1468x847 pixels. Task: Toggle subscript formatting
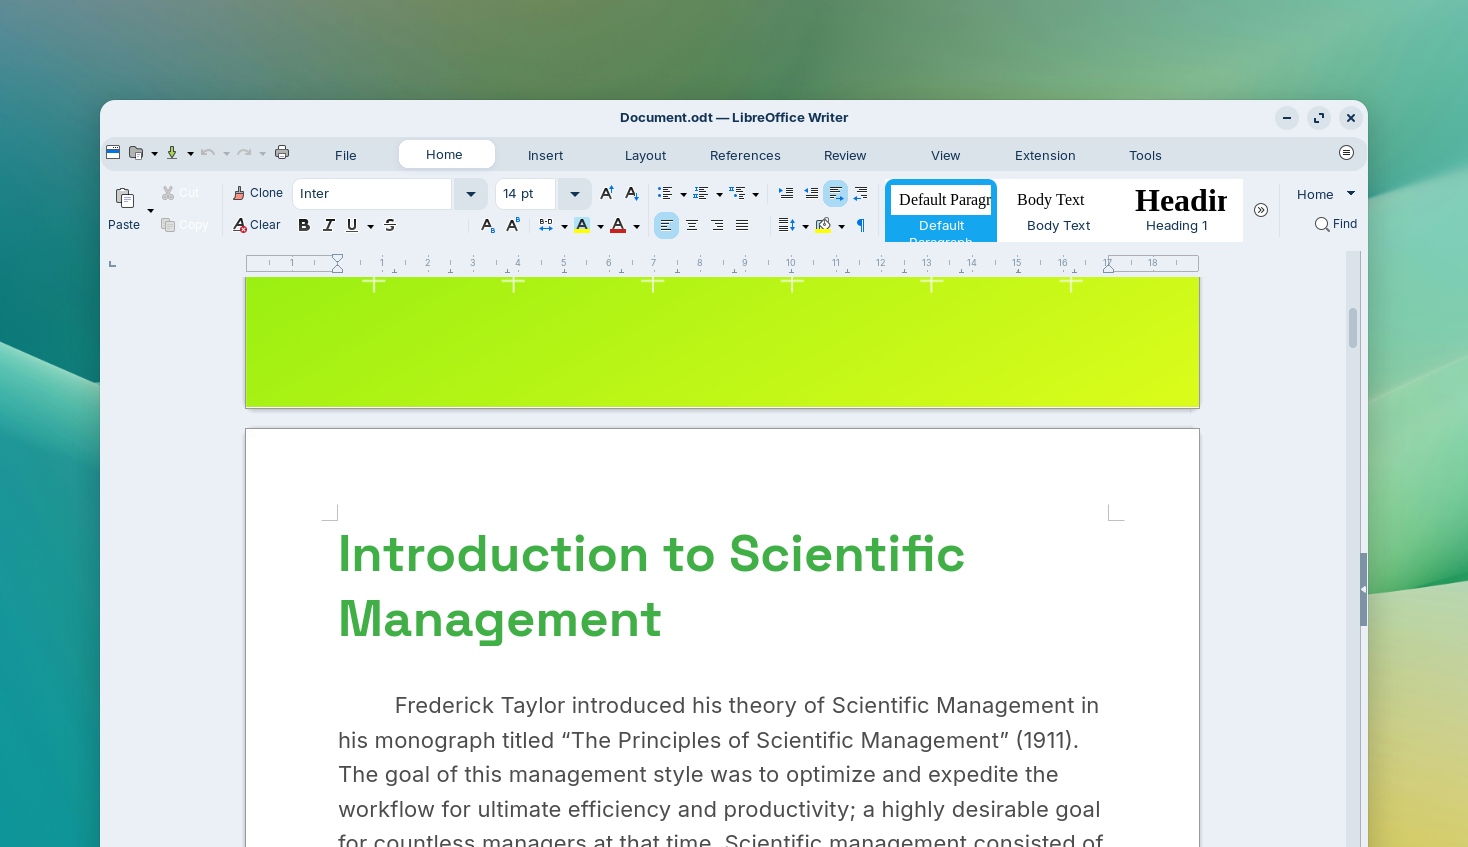487,226
